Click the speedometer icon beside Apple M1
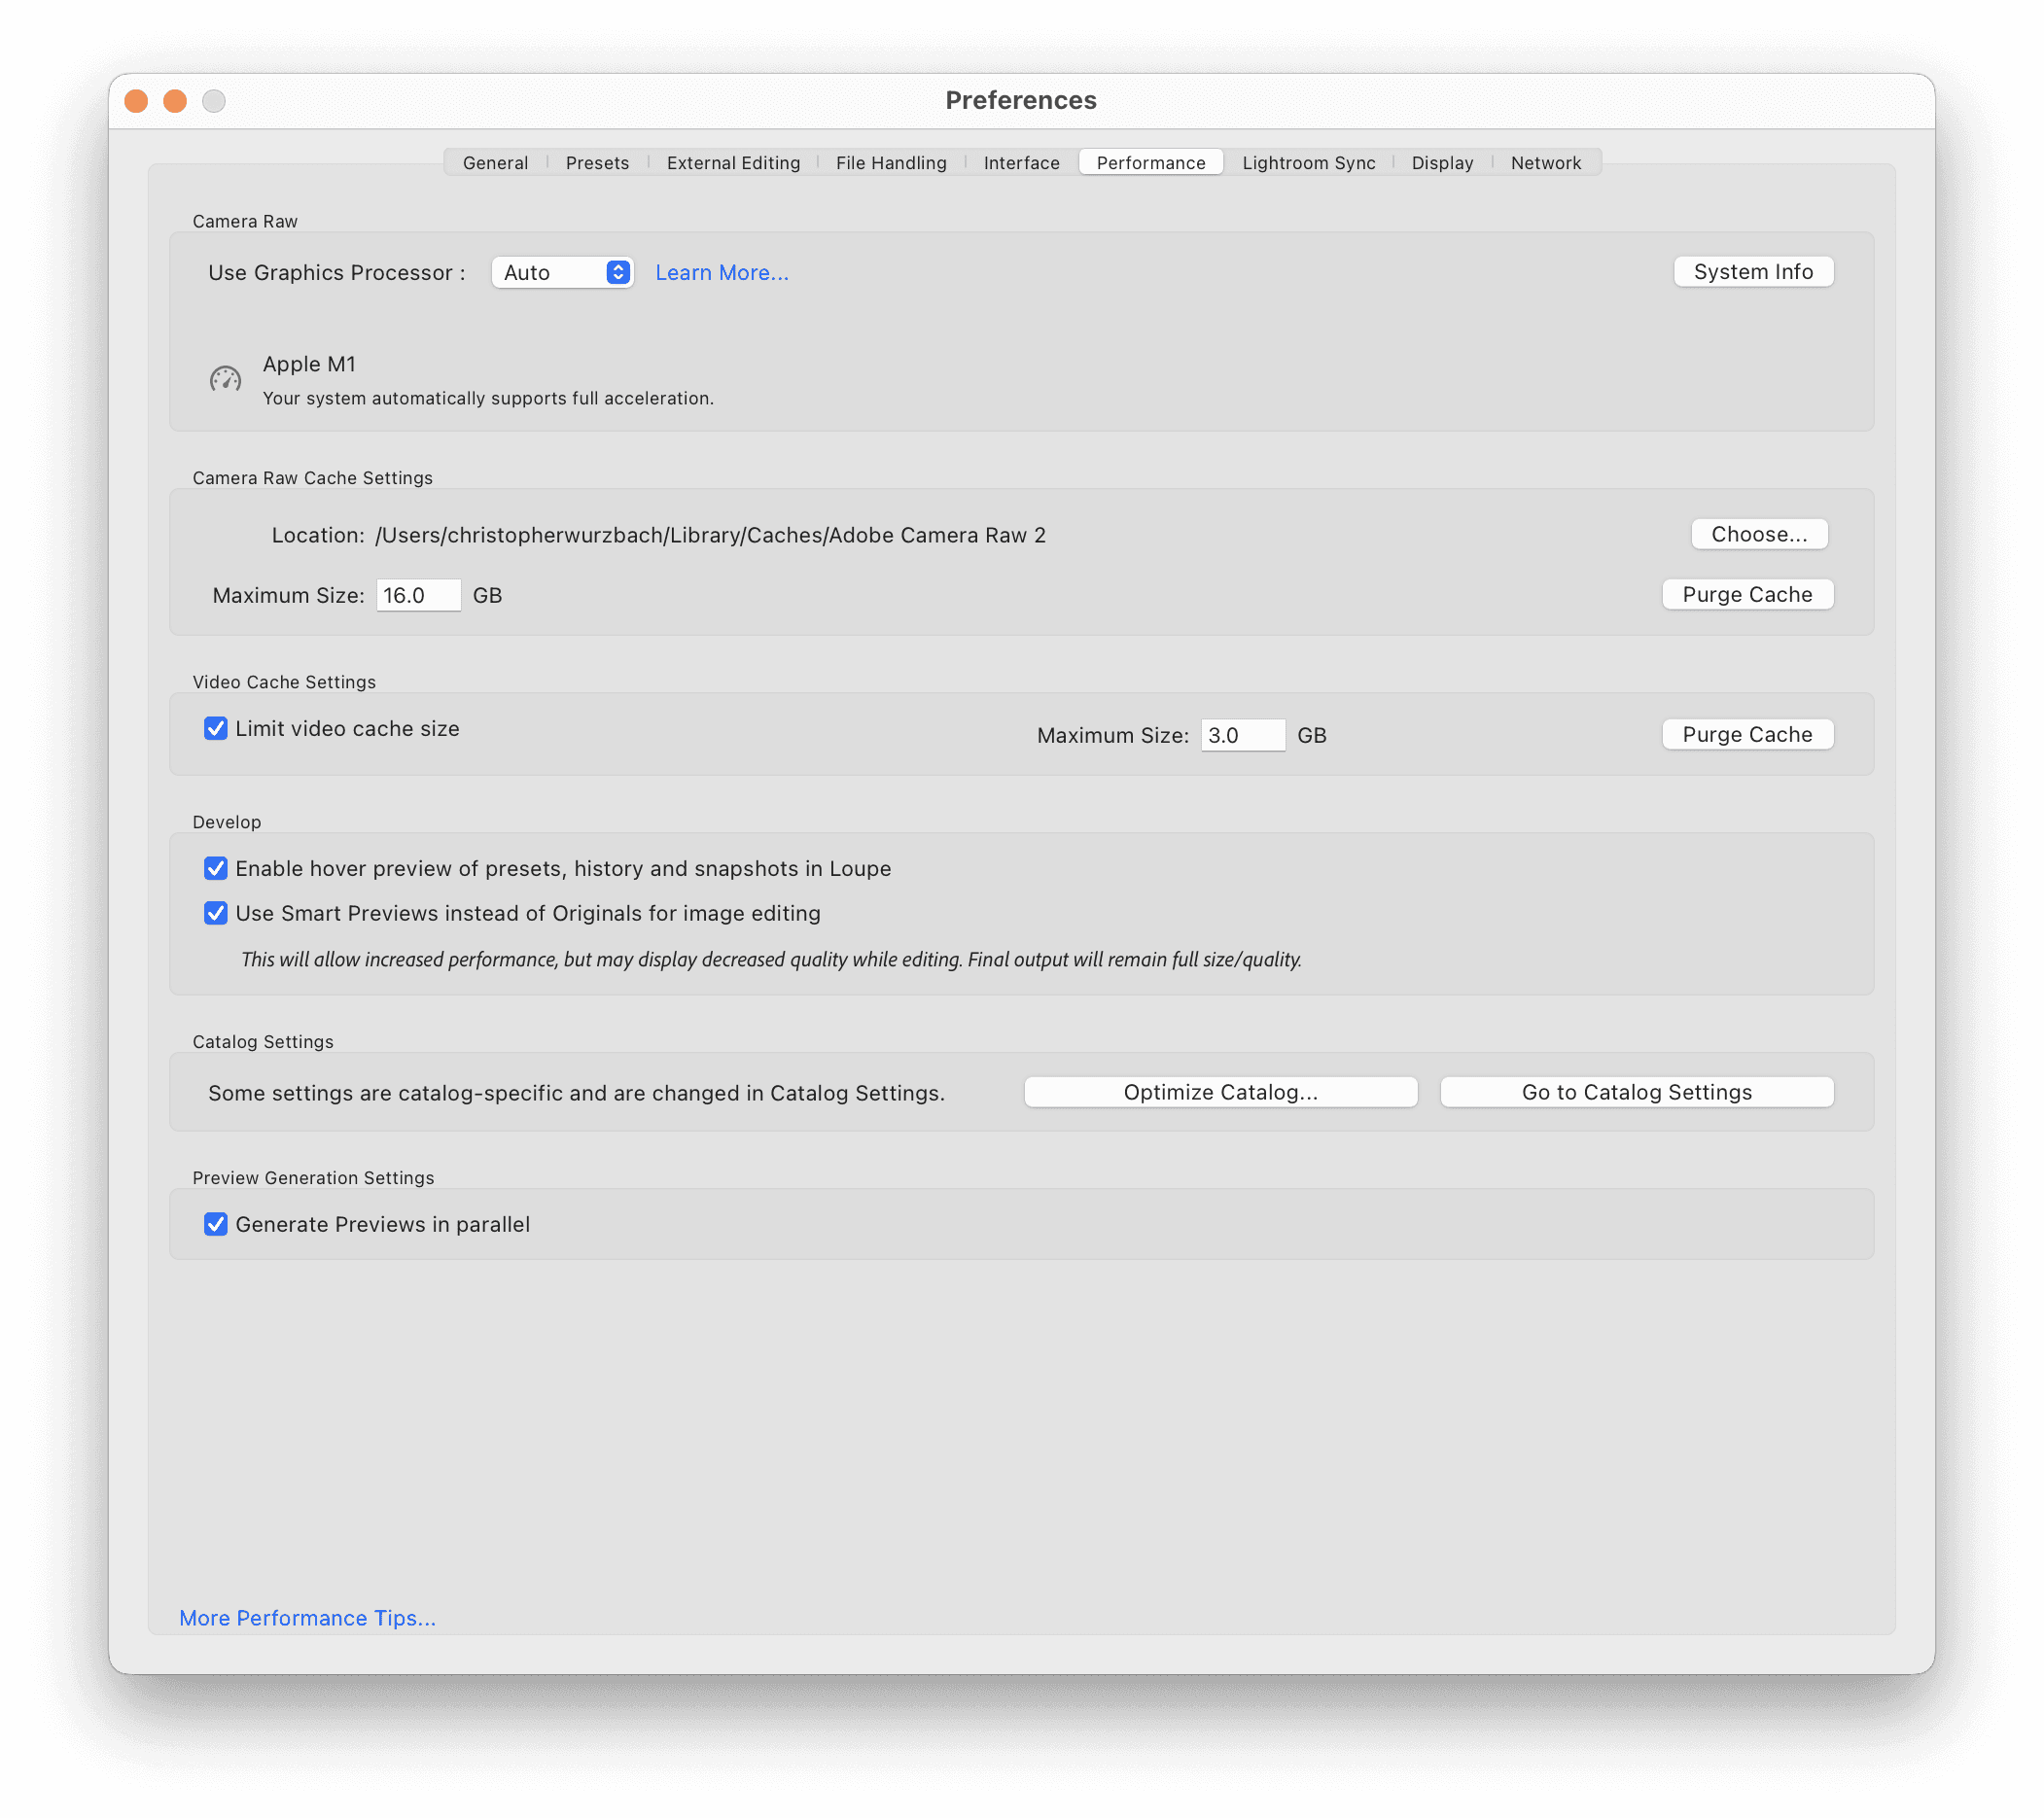Image resolution: width=2044 pixels, height=1818 pixels. pyautogui.click(x=225, y=379)
